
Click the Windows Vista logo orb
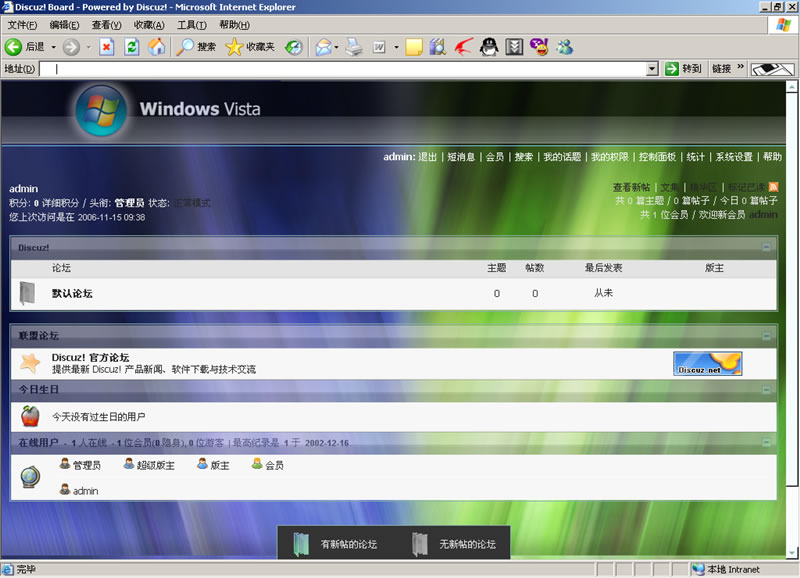(101, 111)
